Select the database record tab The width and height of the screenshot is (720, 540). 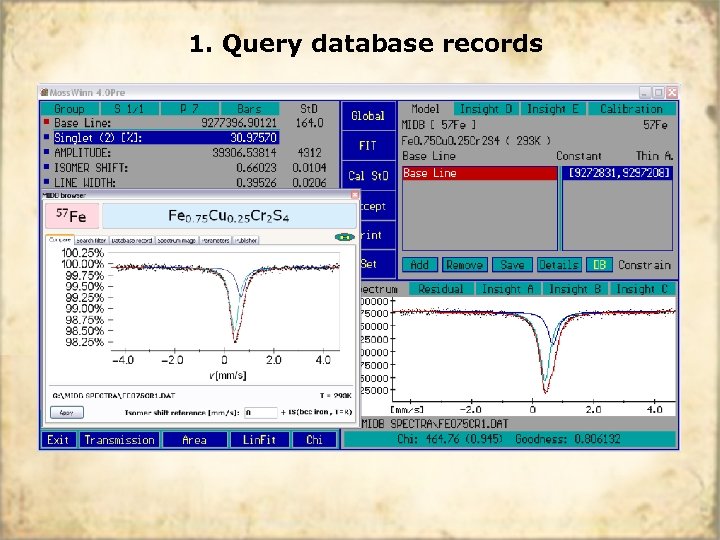(x=132, y=240)
